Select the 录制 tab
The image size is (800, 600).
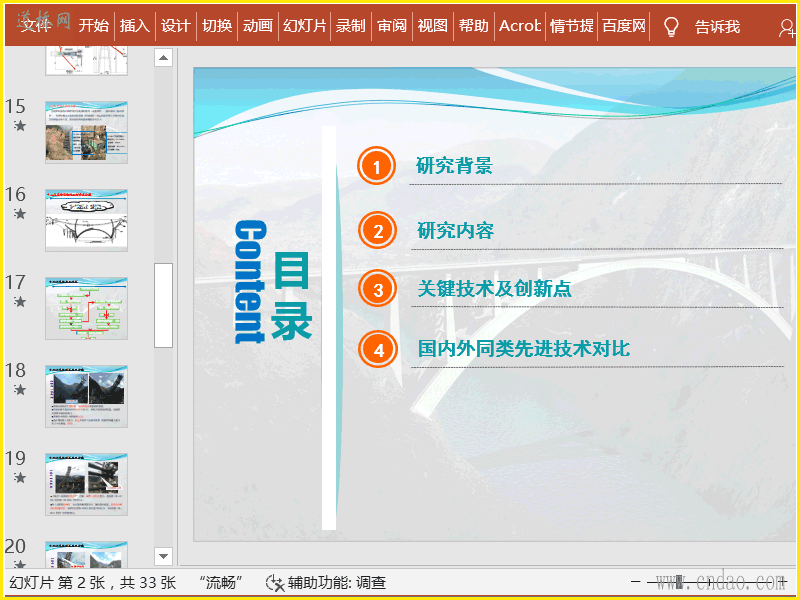[x=351, y=26]
